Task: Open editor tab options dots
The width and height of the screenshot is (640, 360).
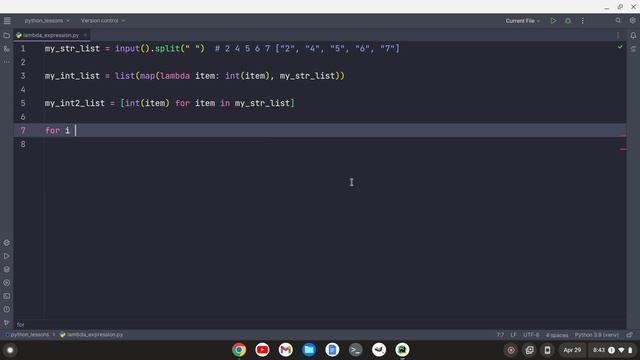Action: point(618,36)
